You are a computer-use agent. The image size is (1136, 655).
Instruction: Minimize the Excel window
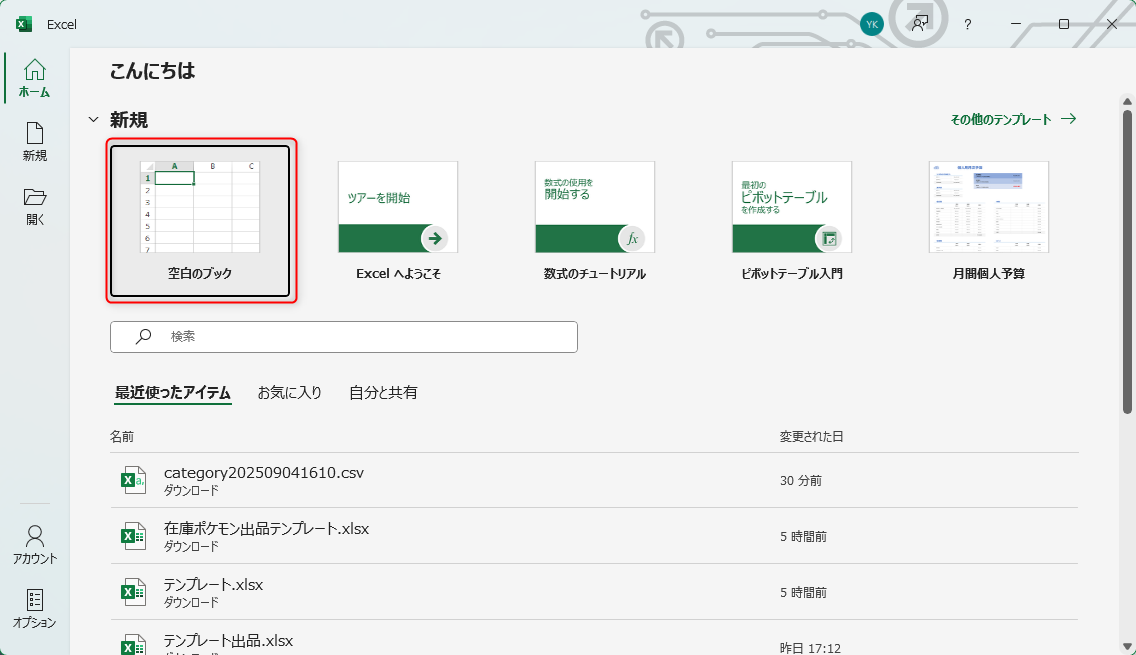[1016, 24]
